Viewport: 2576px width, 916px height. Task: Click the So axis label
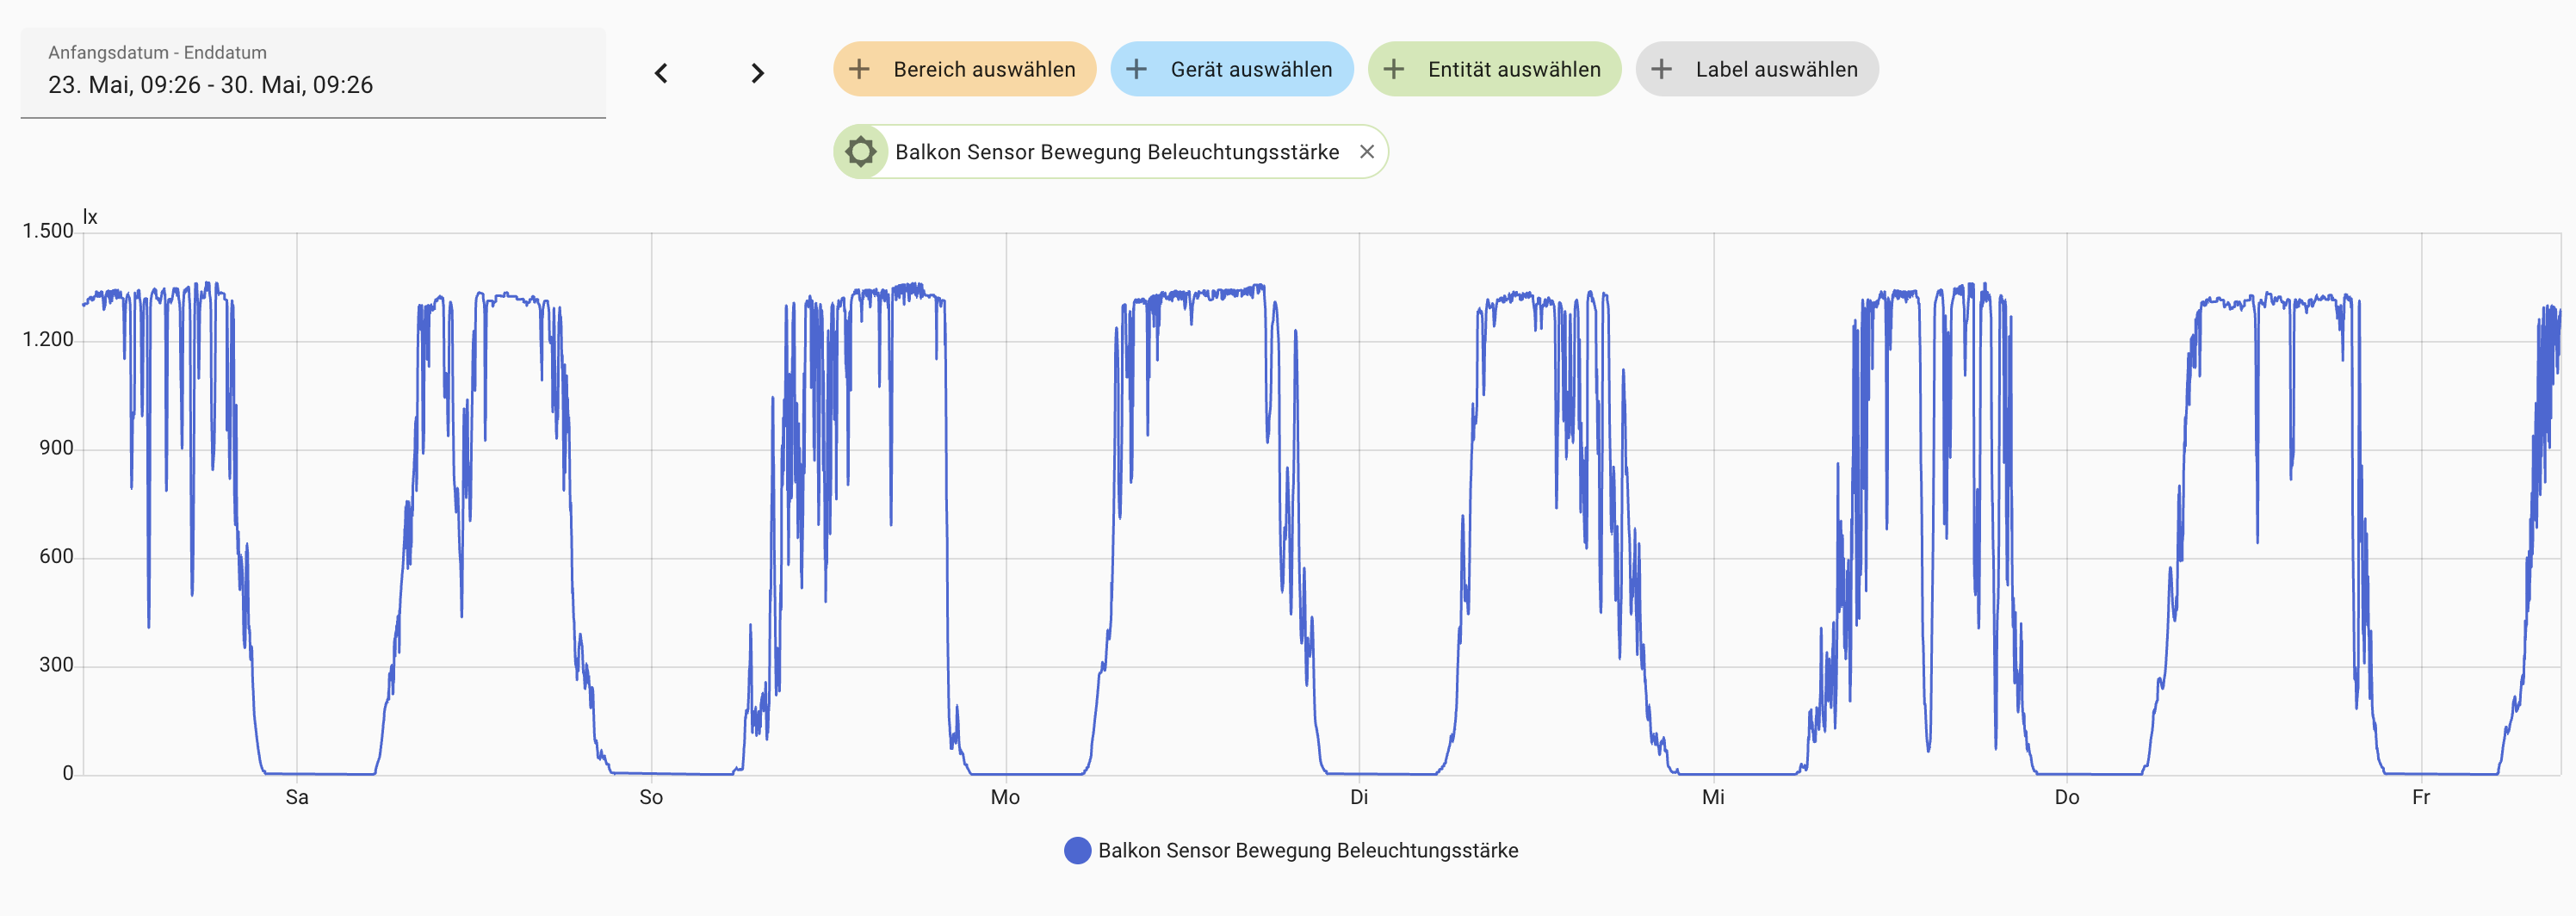tap(651, 798)
